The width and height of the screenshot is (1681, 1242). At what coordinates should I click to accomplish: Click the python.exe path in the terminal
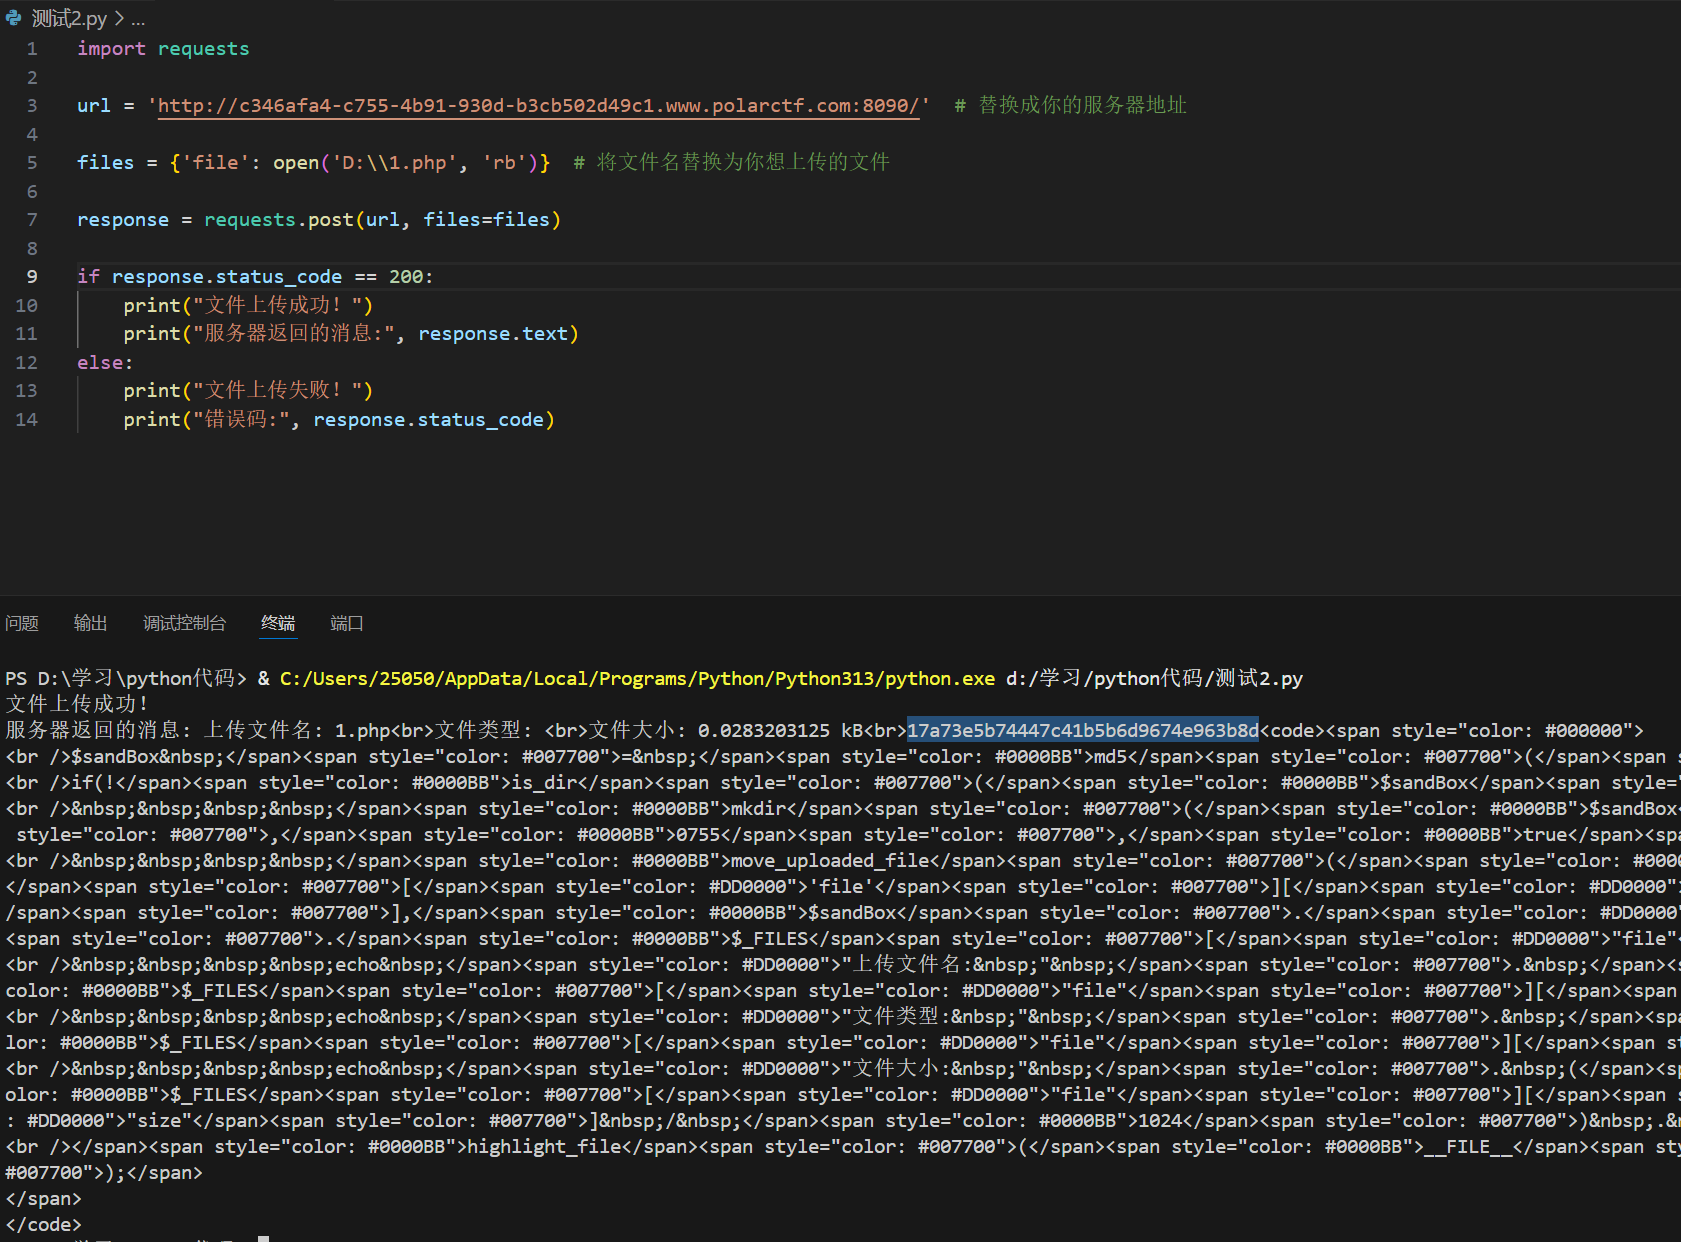tap(637, 679)
